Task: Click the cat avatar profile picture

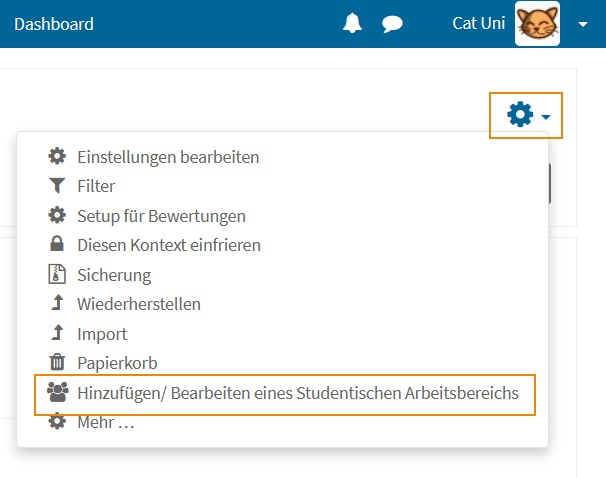Action: (537, 24)
